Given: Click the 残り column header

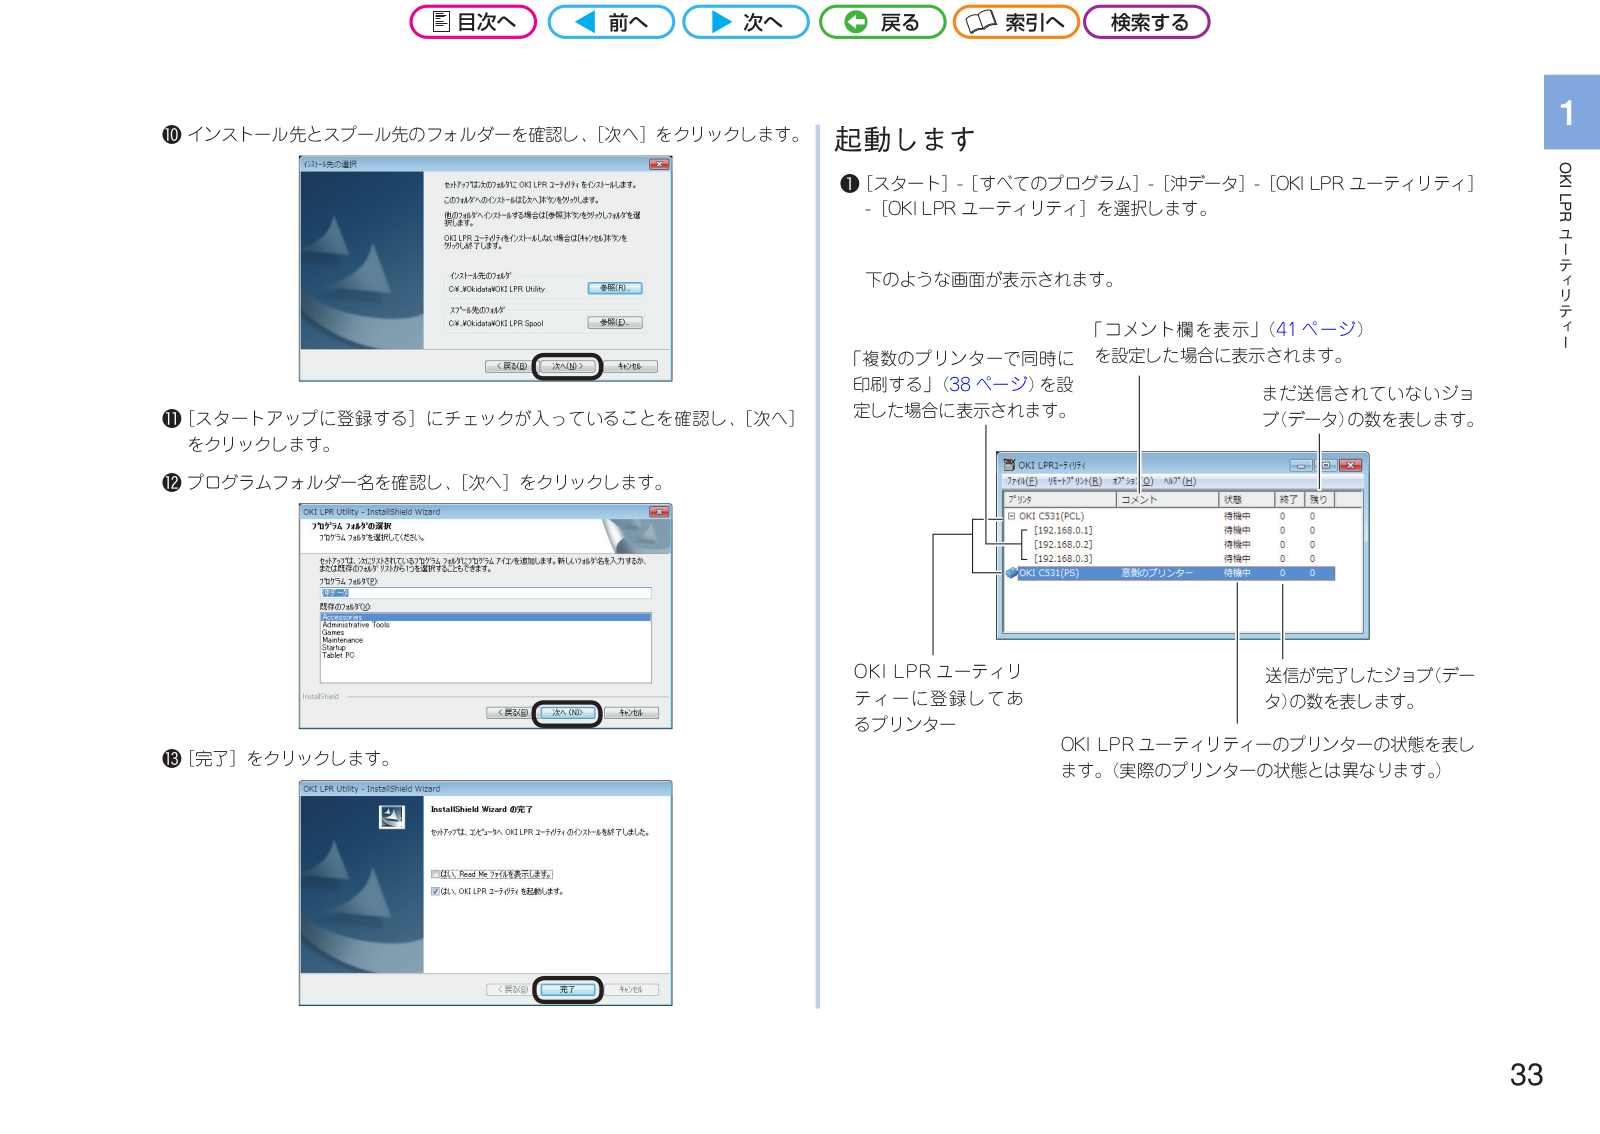Looking at the screenshot, I should (1319, 499).
